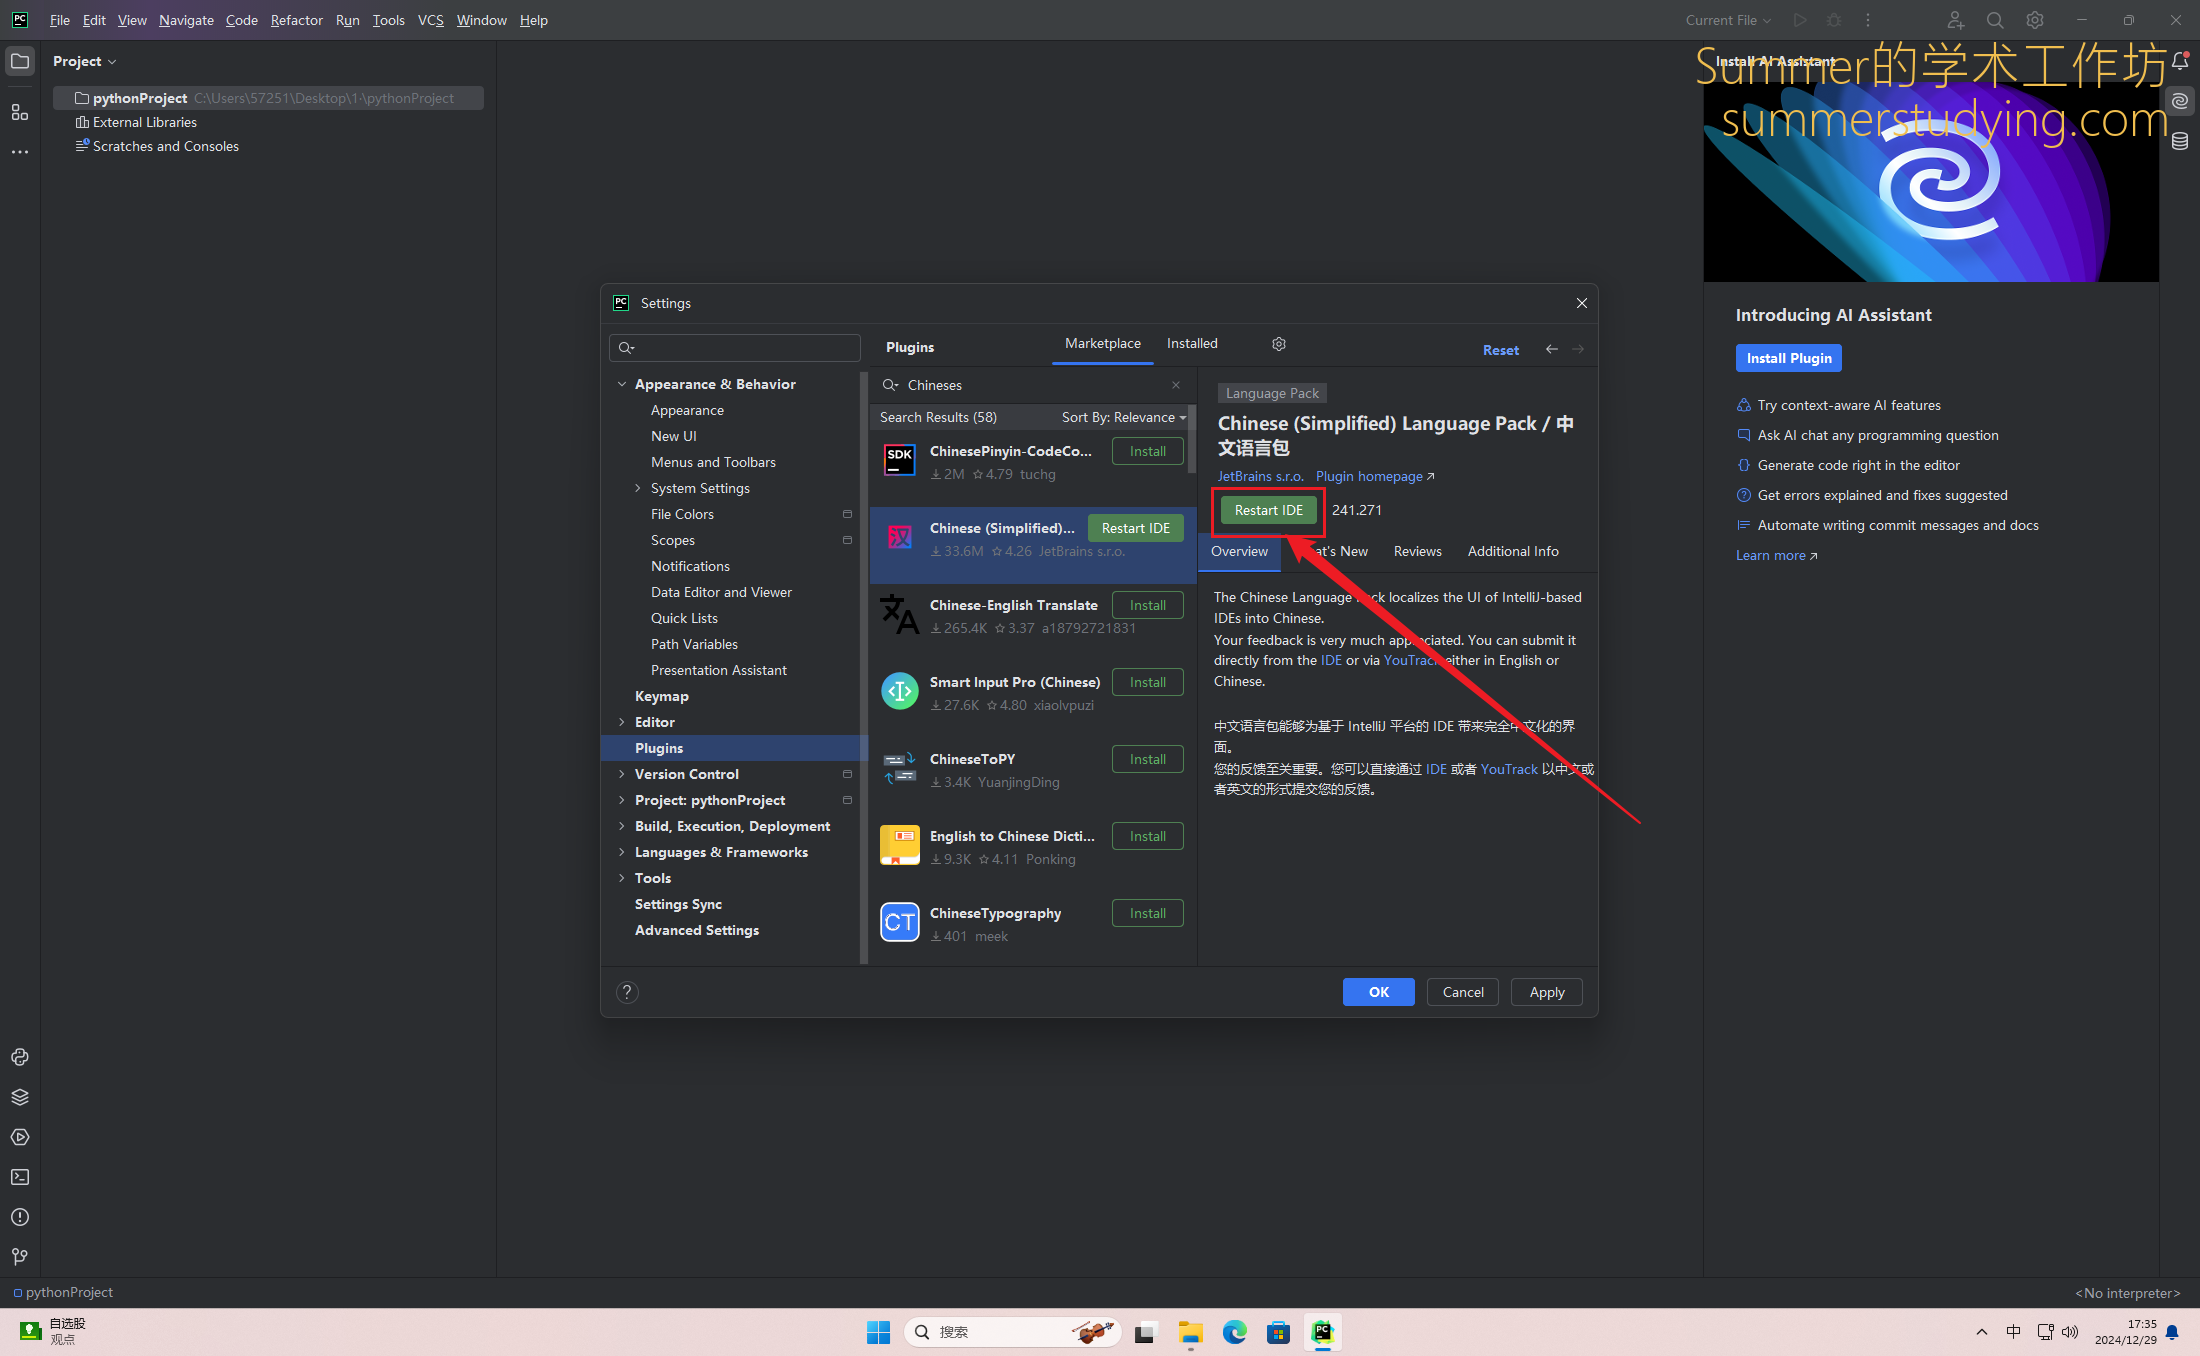Select the Scratches and Consoles node
Screen dimensions: 2200x1356
click(x=166, y=146)
